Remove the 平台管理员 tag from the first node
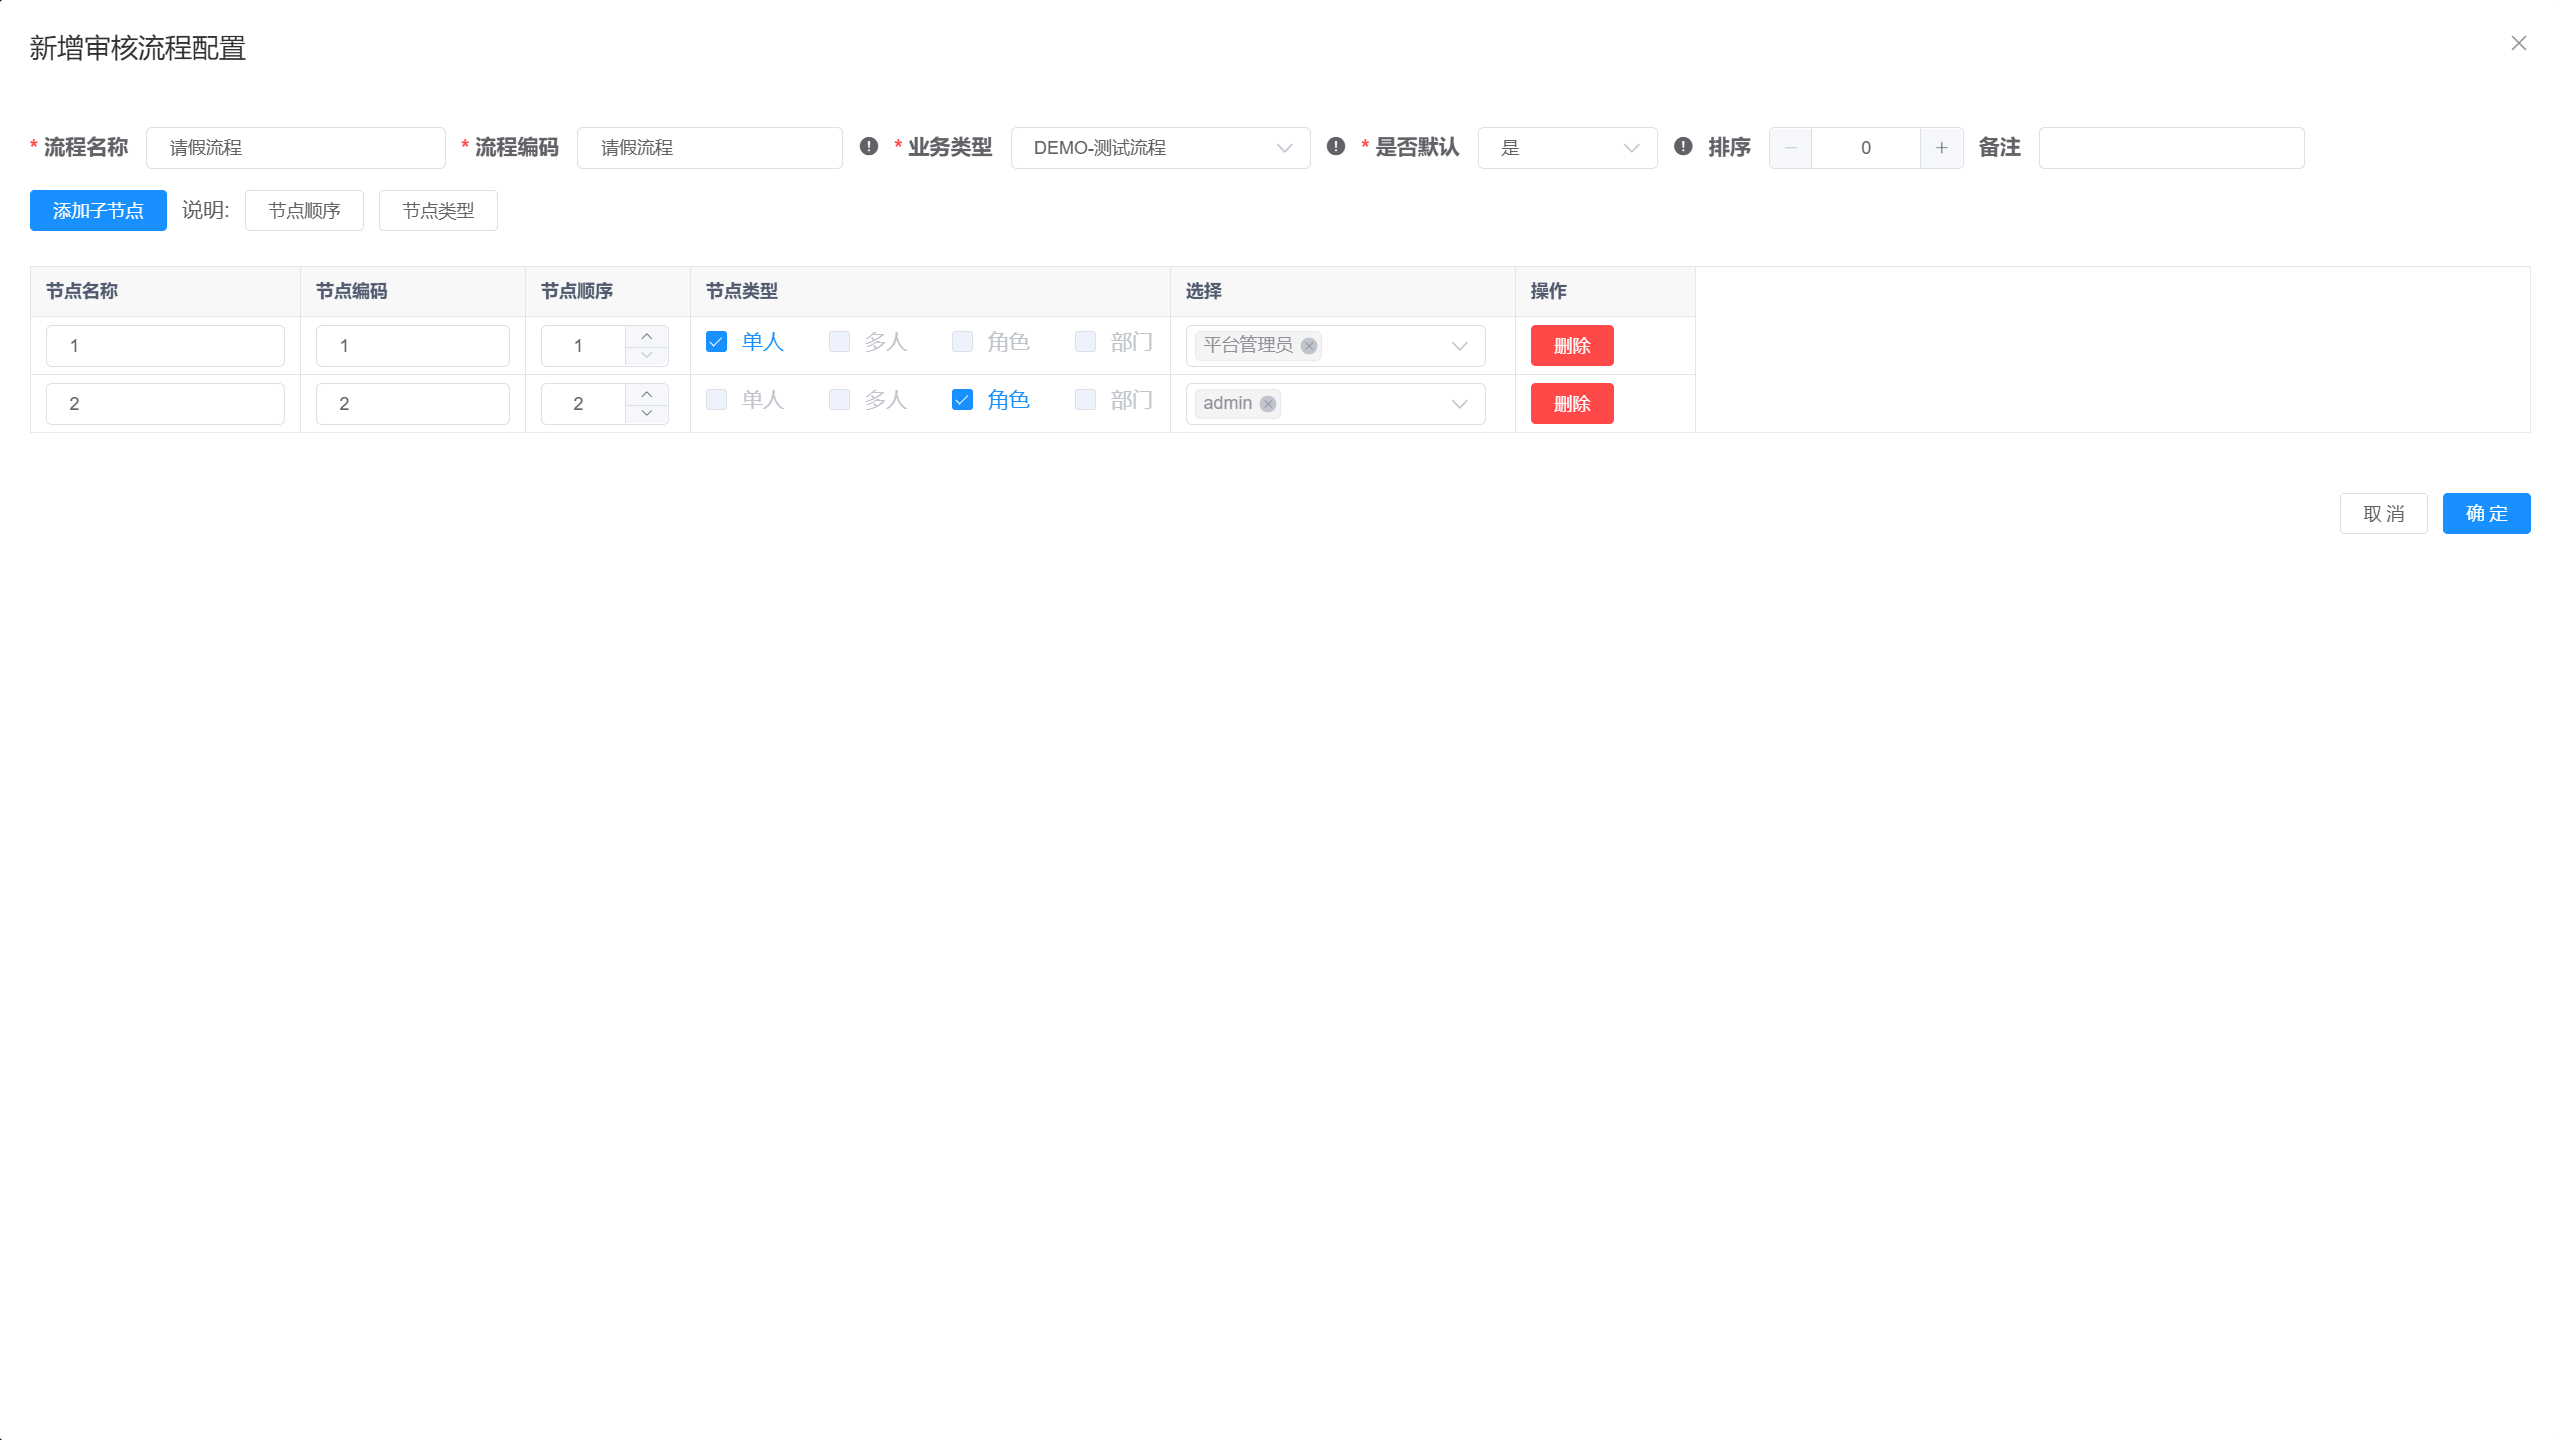The height and width of the screenshot is (1440, 2559). [x=1308, y=346]
